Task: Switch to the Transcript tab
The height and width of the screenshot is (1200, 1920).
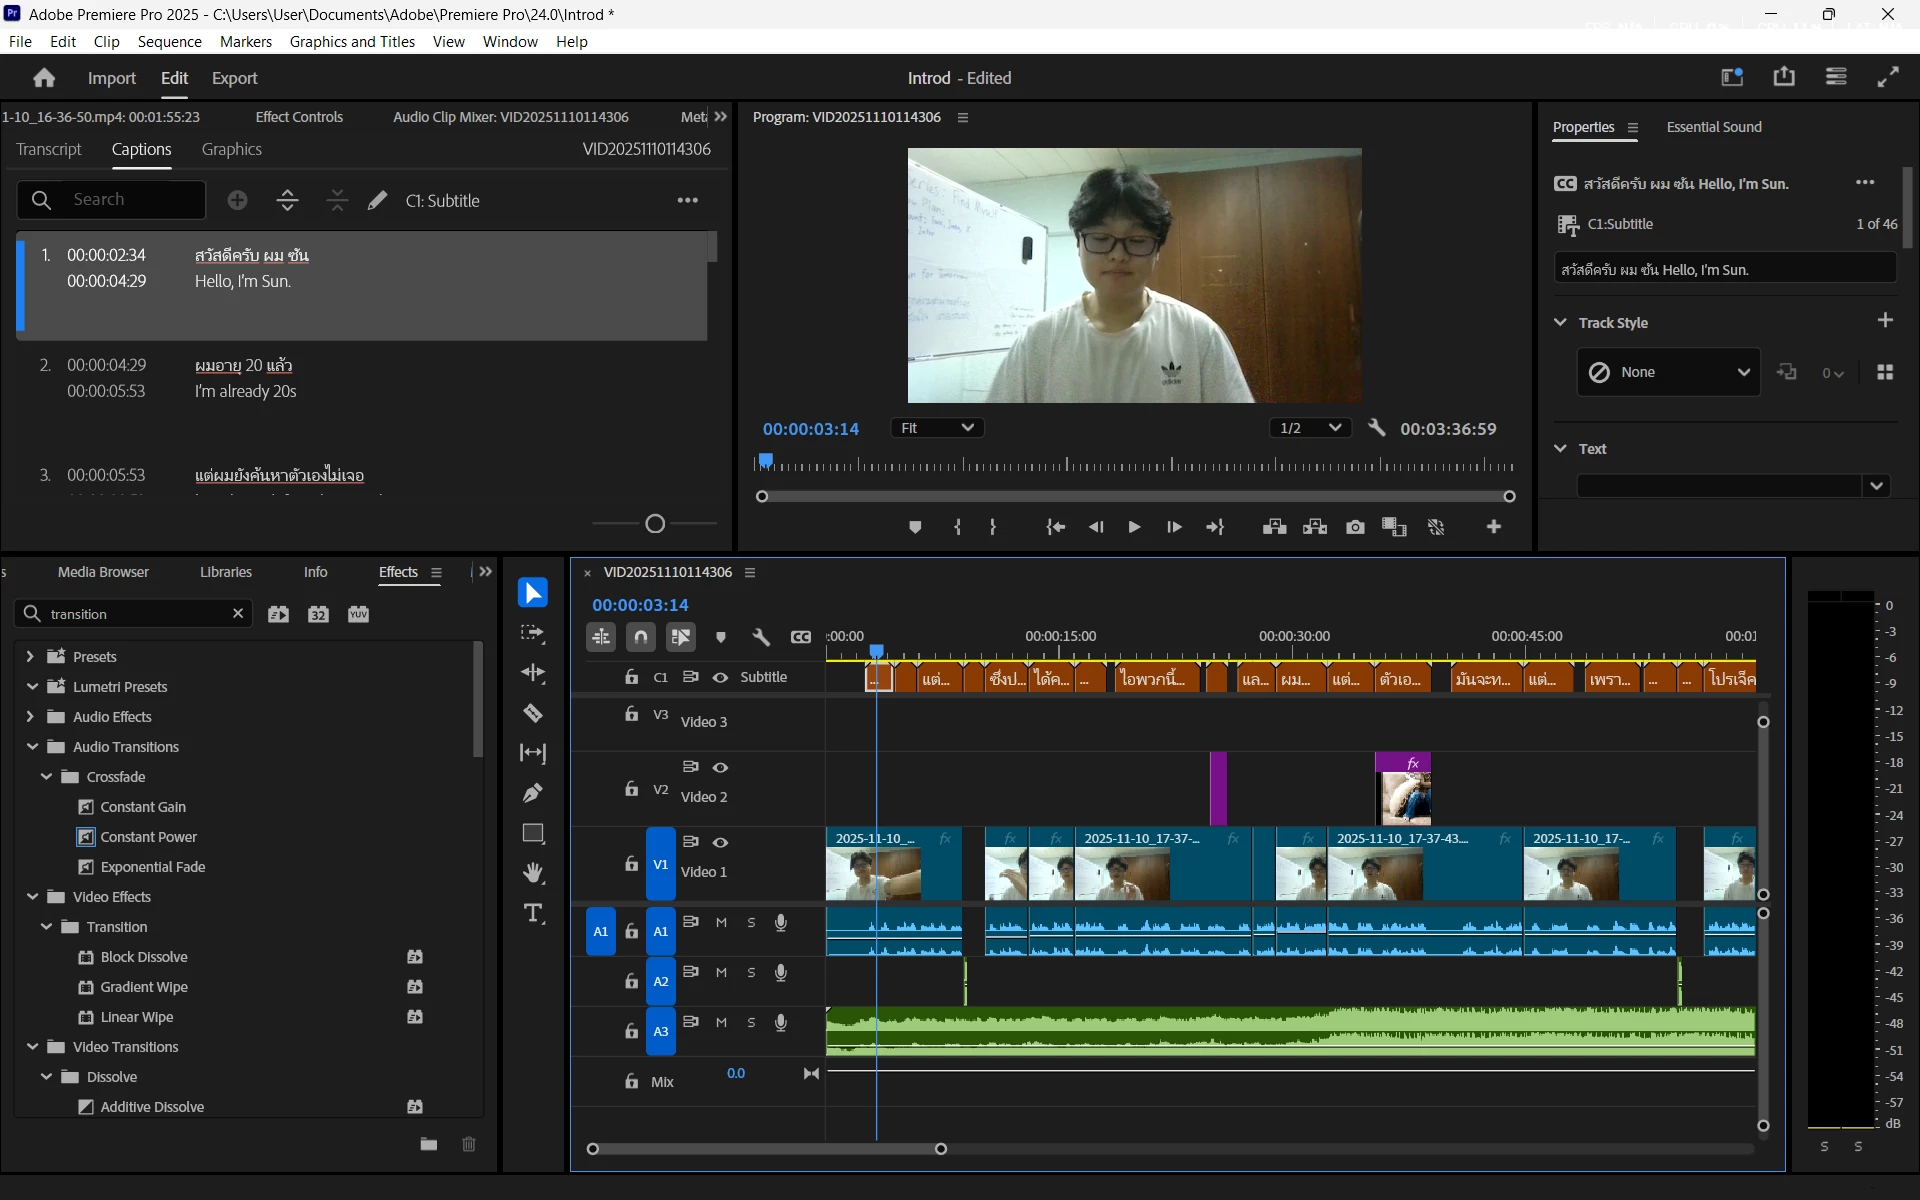Action: pos(49,149)
